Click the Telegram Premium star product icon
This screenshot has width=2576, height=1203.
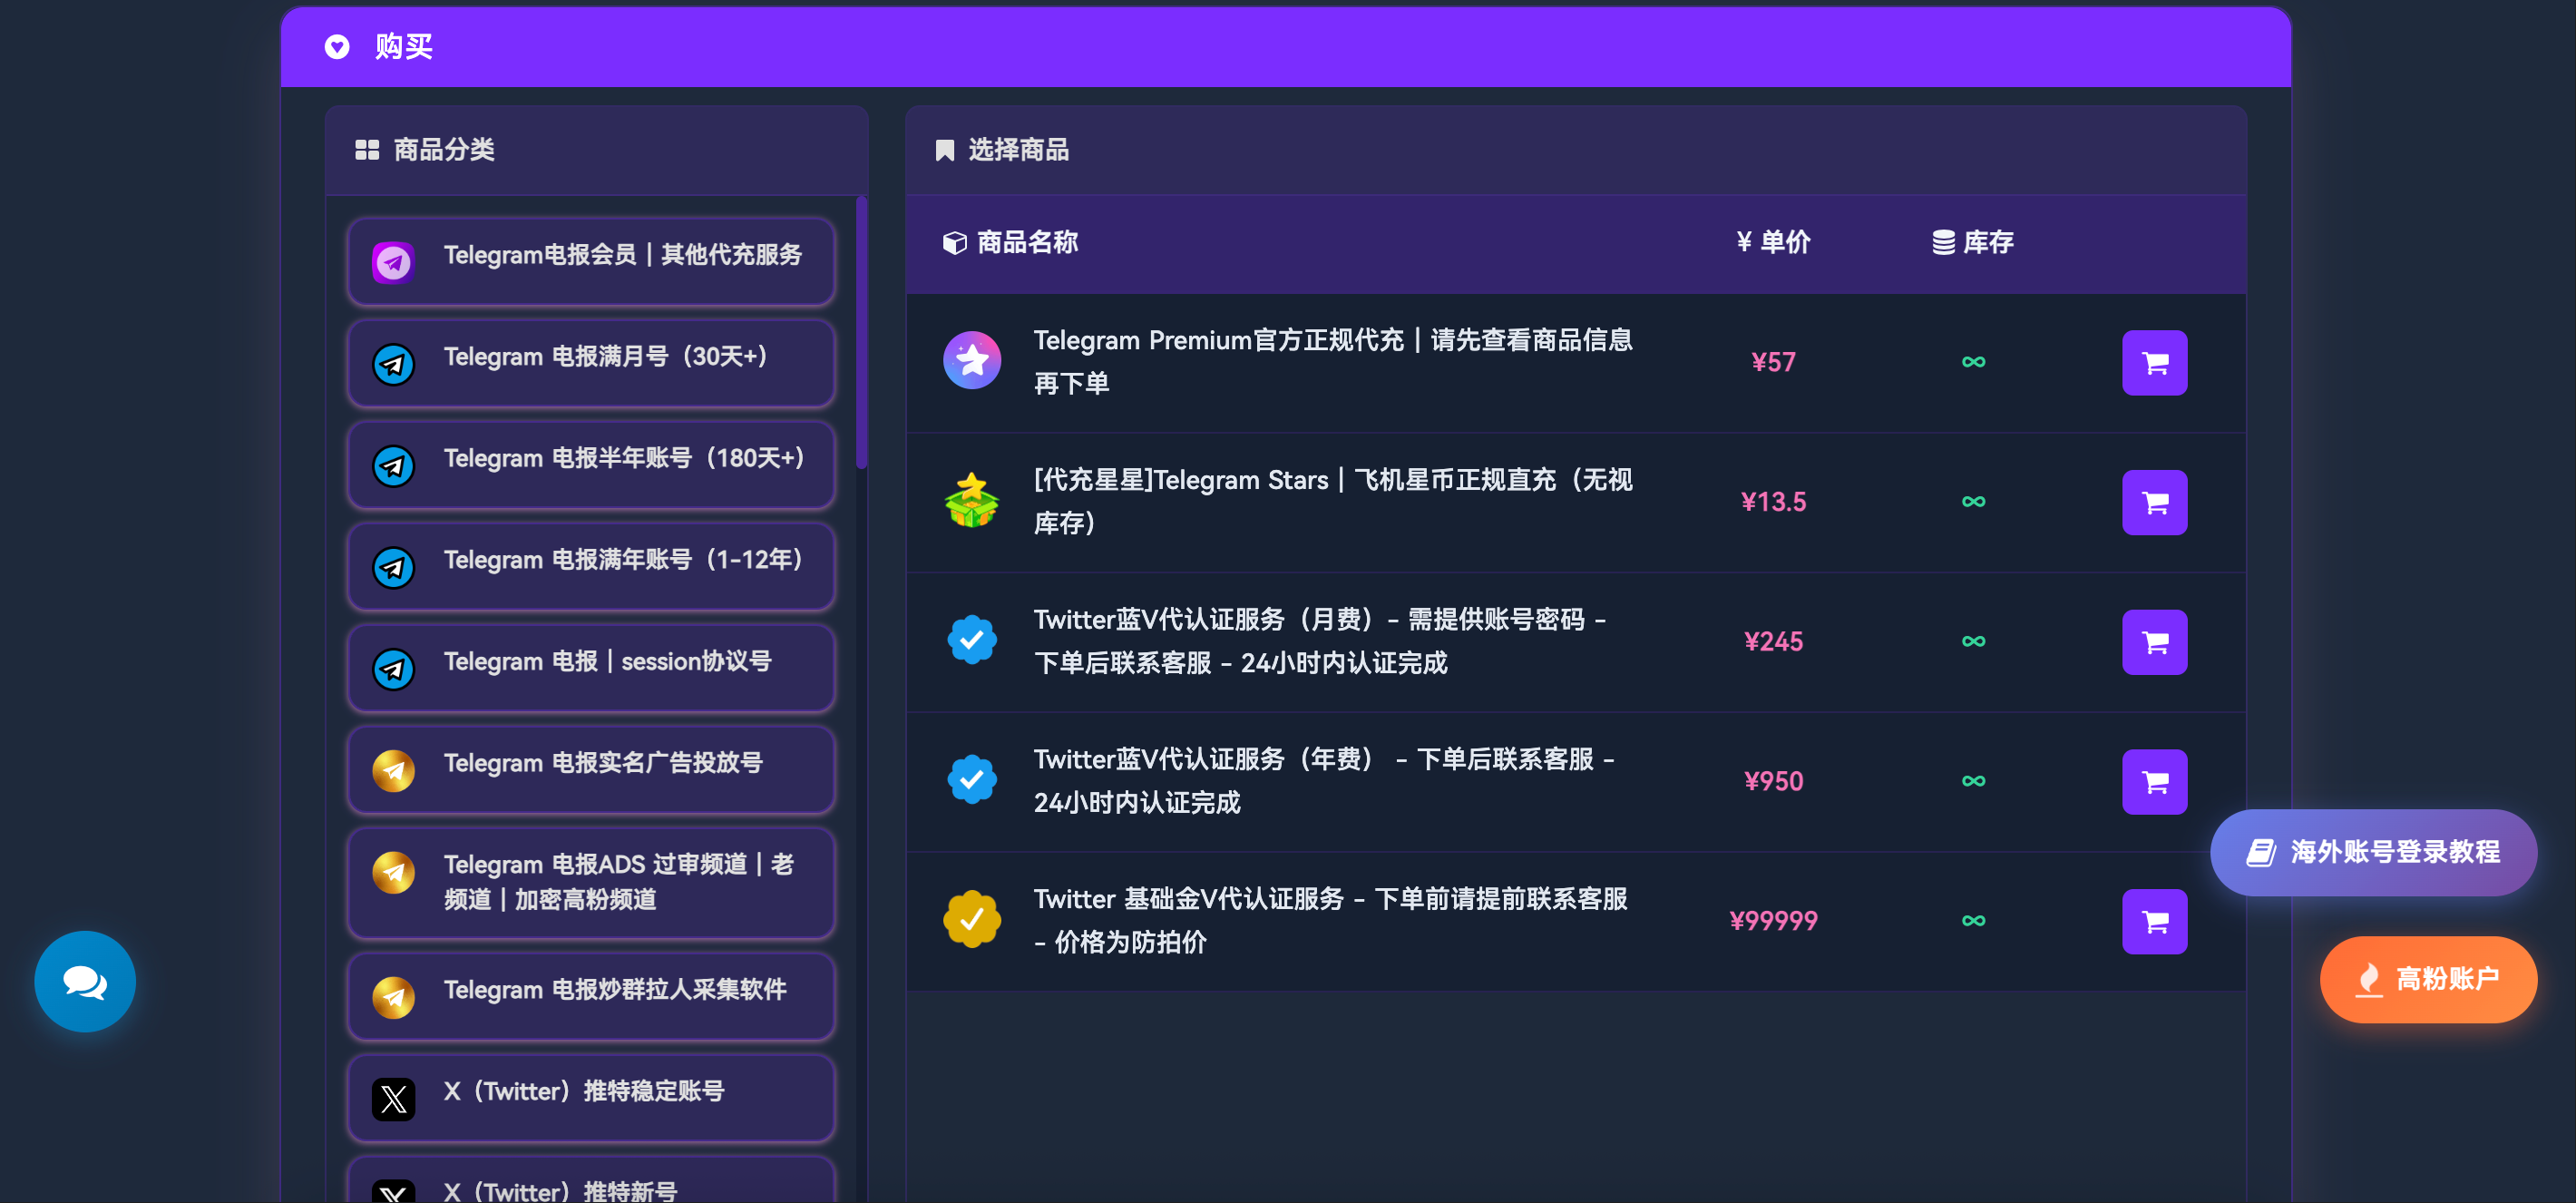click(971, 361)
